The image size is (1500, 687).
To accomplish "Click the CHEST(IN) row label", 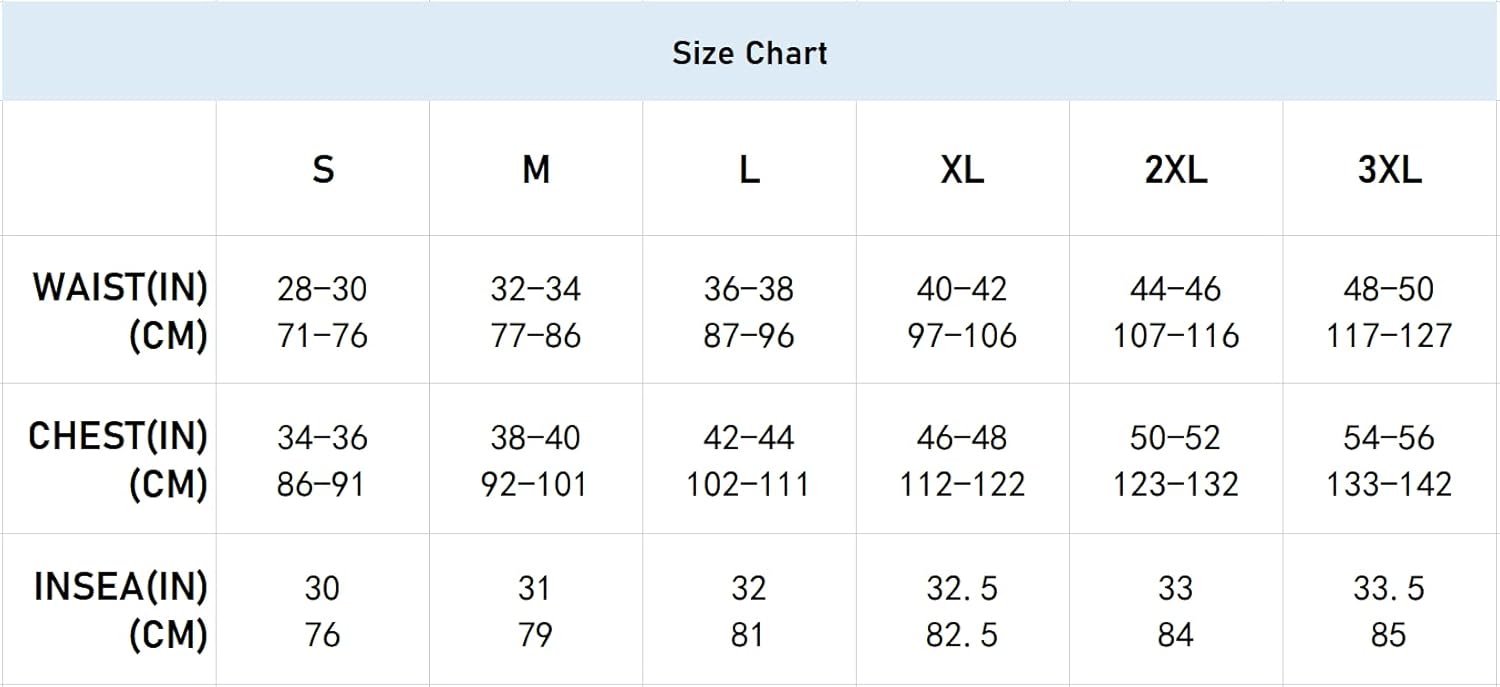I will click(x=118, y=436).
